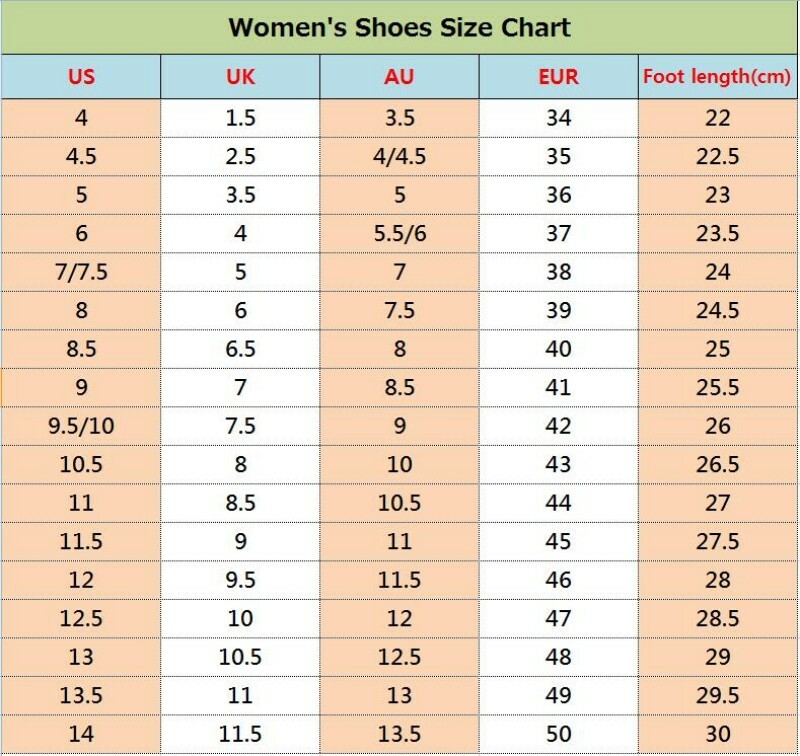Click the US size 13.5 cell
The height and width of the screenshot is (756, 800).
point(81,695)
